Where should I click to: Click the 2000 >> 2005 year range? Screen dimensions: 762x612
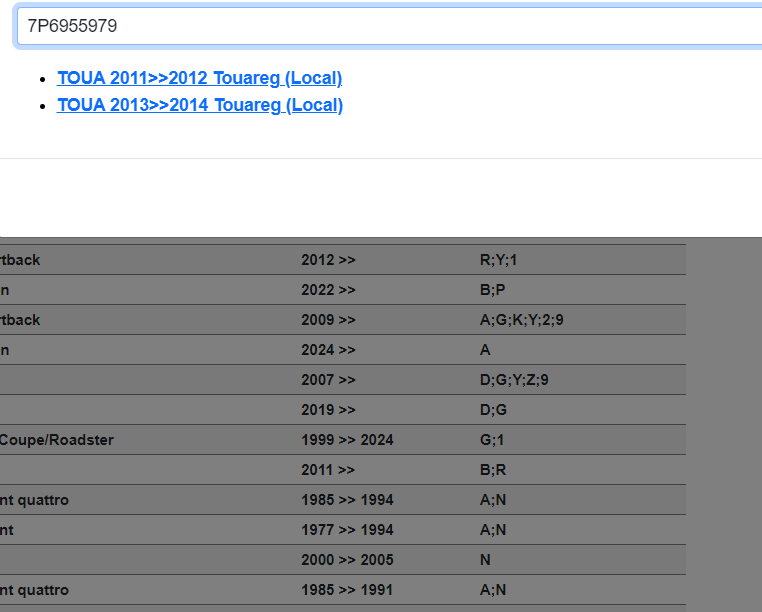347,560
